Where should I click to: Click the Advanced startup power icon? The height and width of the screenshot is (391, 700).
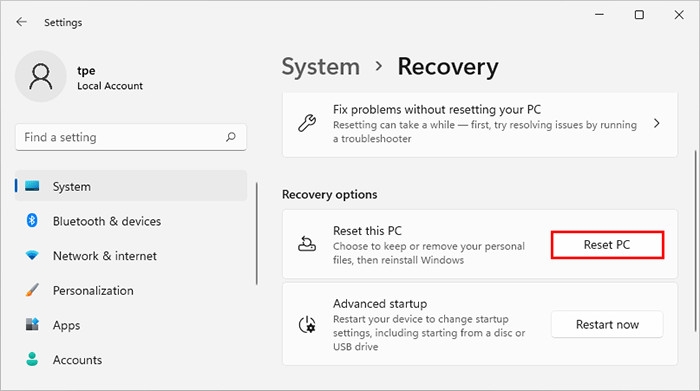click(307, 324)
